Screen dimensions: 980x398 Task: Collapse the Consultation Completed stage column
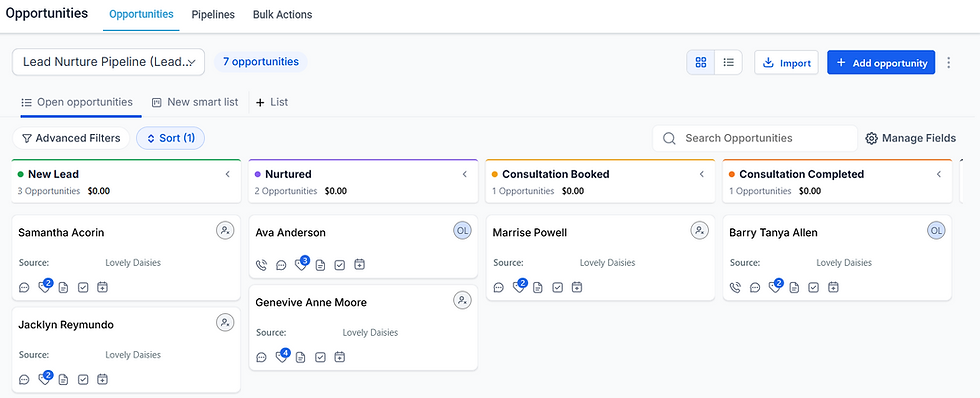coord(938,174)
